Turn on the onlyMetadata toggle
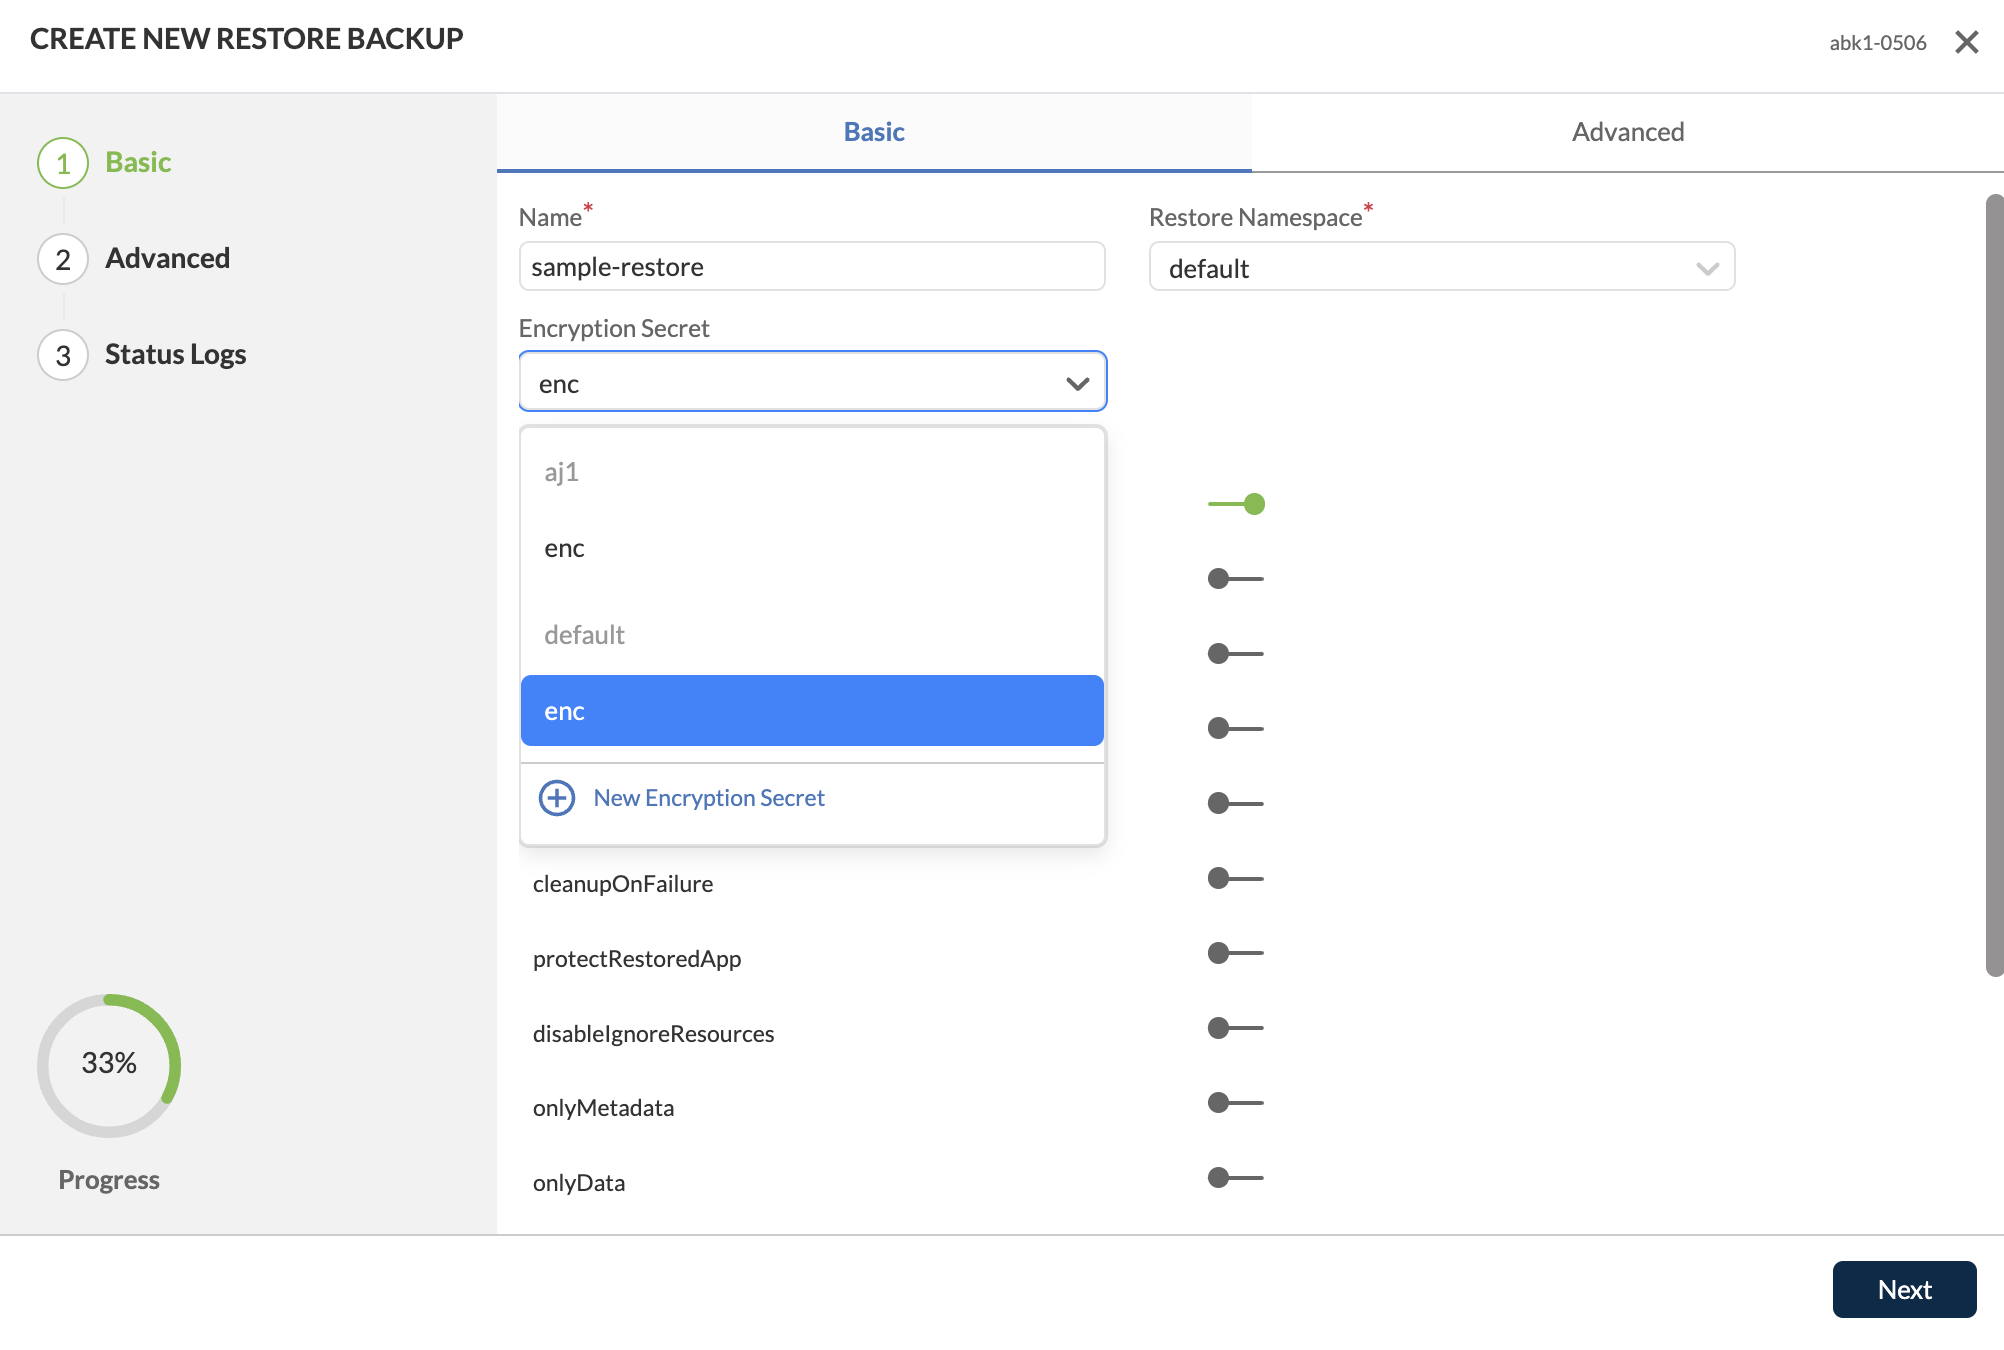 (x=1235, y=1103)
